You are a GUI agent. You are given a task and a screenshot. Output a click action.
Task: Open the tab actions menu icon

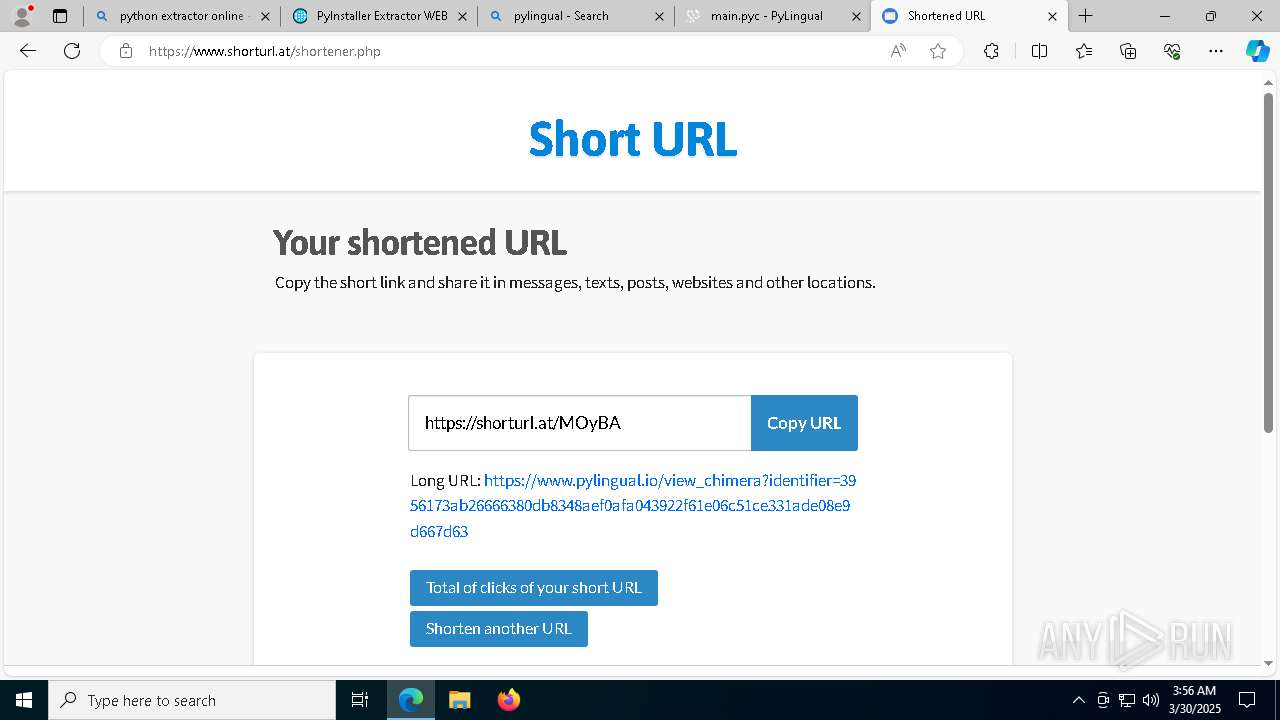pyautogui.click(x=60, y=16)
